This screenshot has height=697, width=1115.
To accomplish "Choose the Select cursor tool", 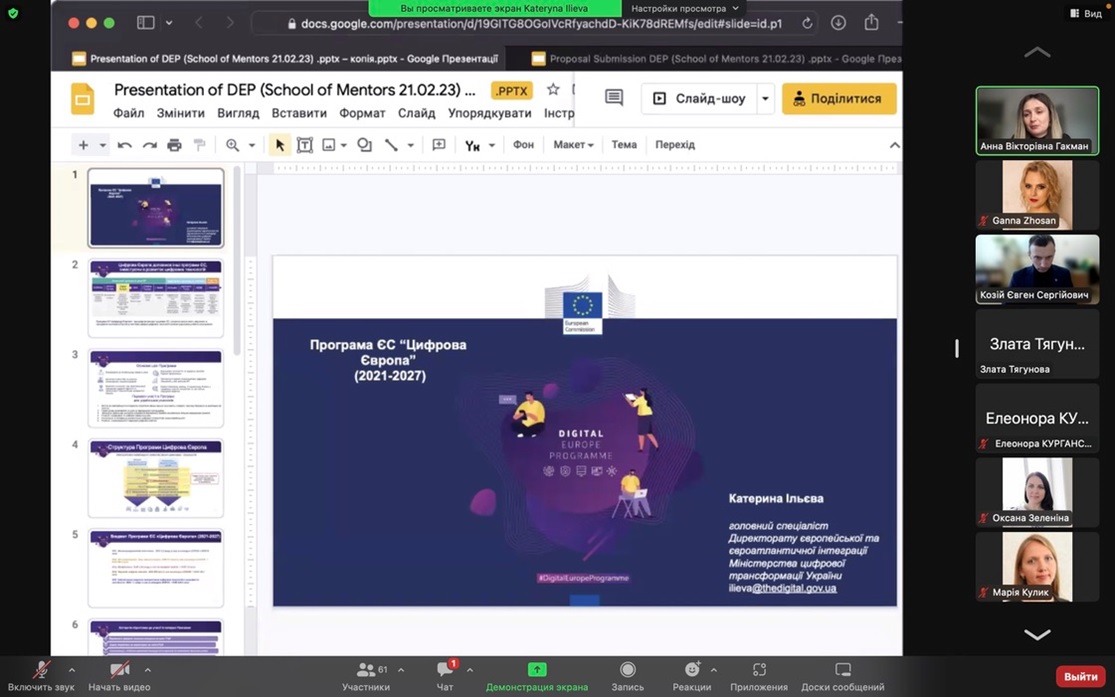I will click(x=280, y=145).
